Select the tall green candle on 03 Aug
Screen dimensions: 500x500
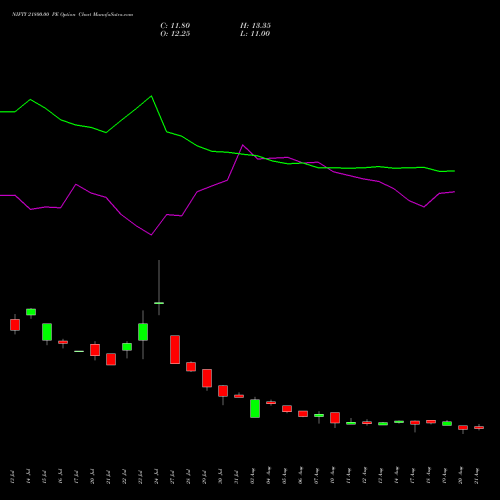pos(255,408)
